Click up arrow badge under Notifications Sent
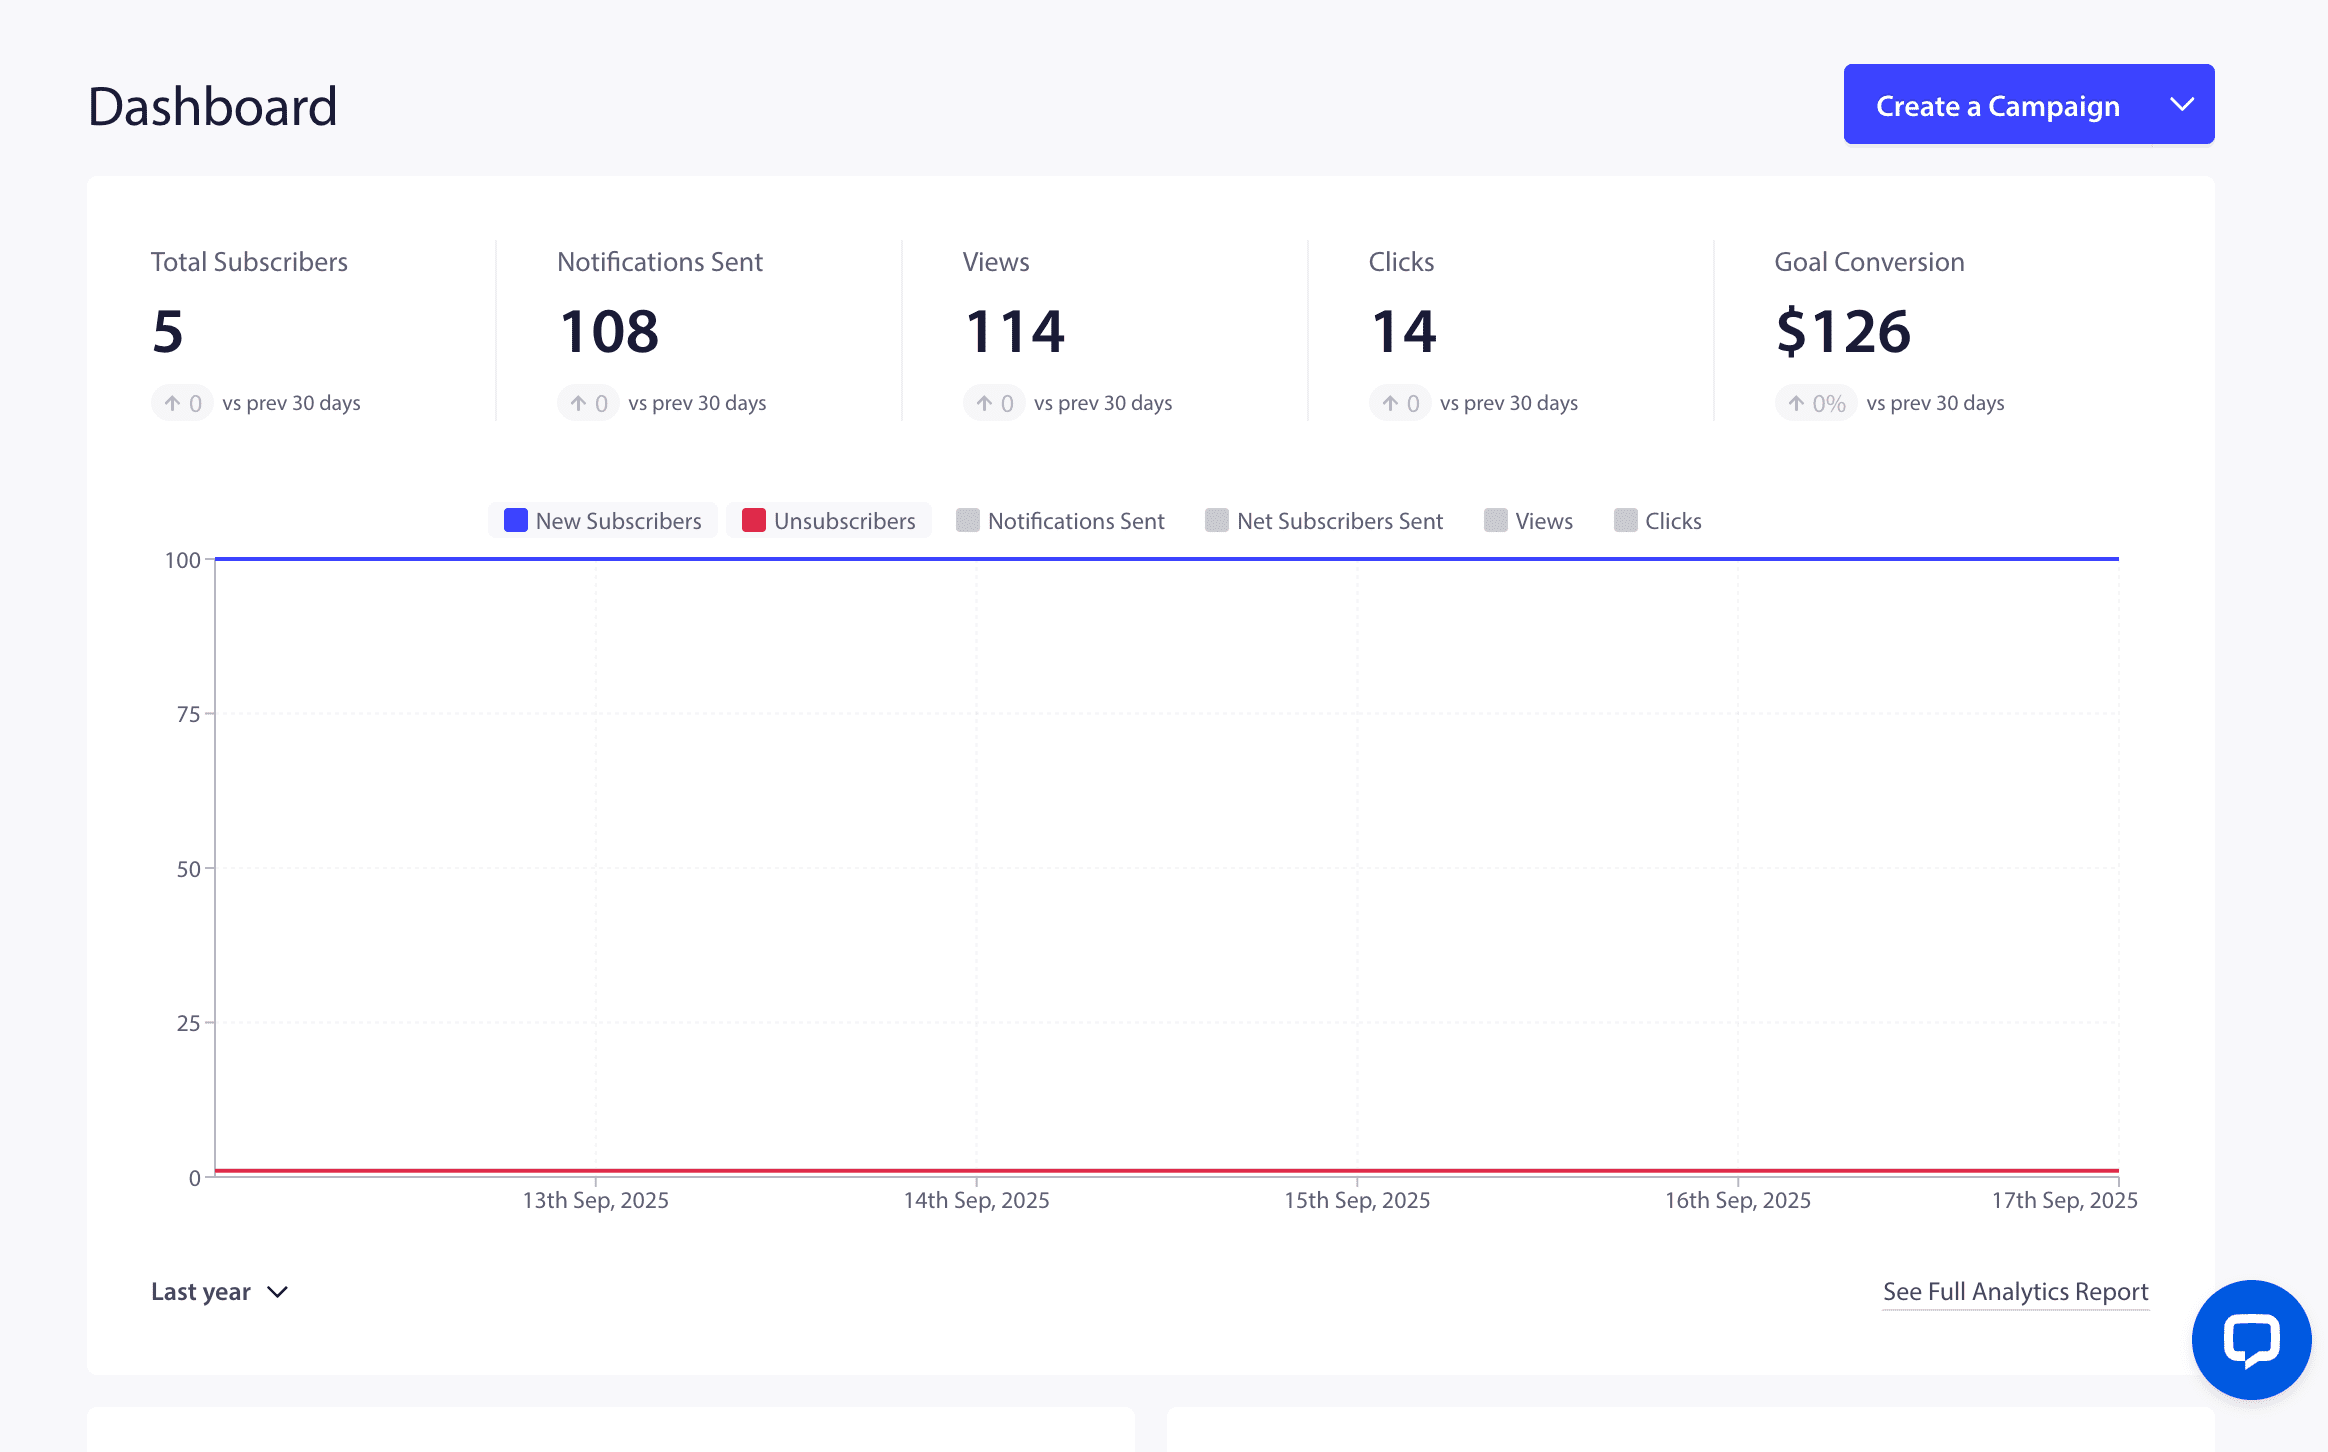 pyautogui.click(x=588, y=403)
